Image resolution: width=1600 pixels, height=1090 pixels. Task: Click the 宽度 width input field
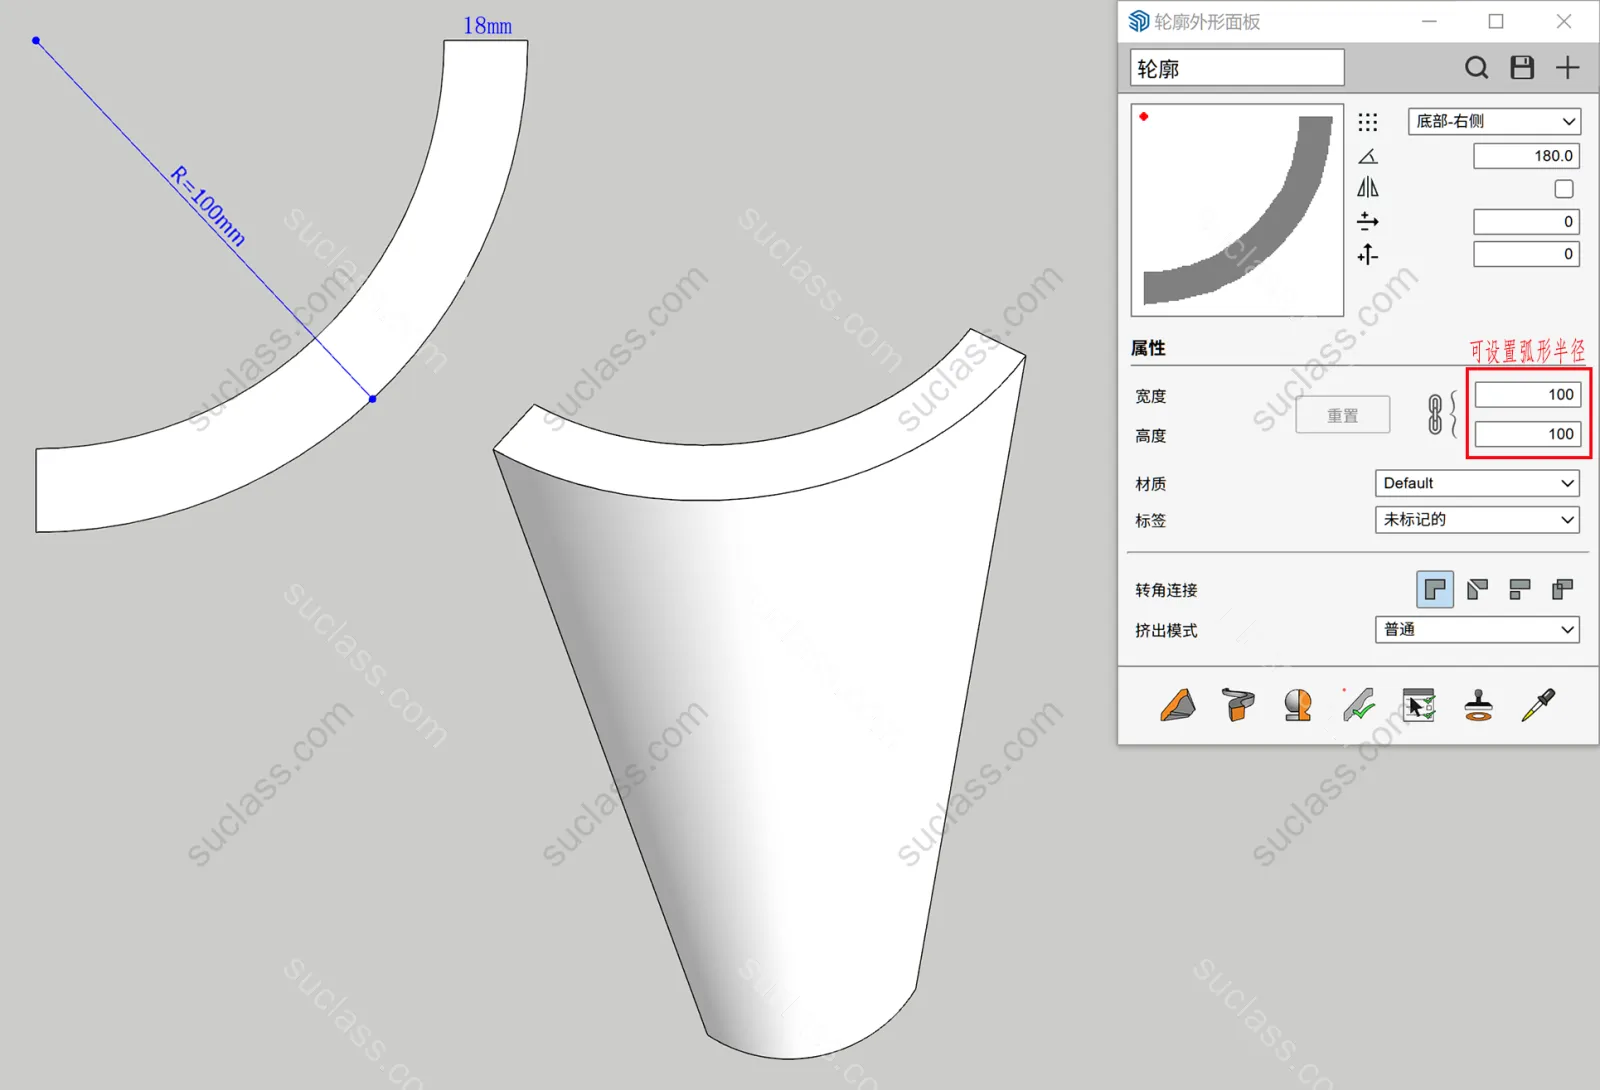(1527, 395)
